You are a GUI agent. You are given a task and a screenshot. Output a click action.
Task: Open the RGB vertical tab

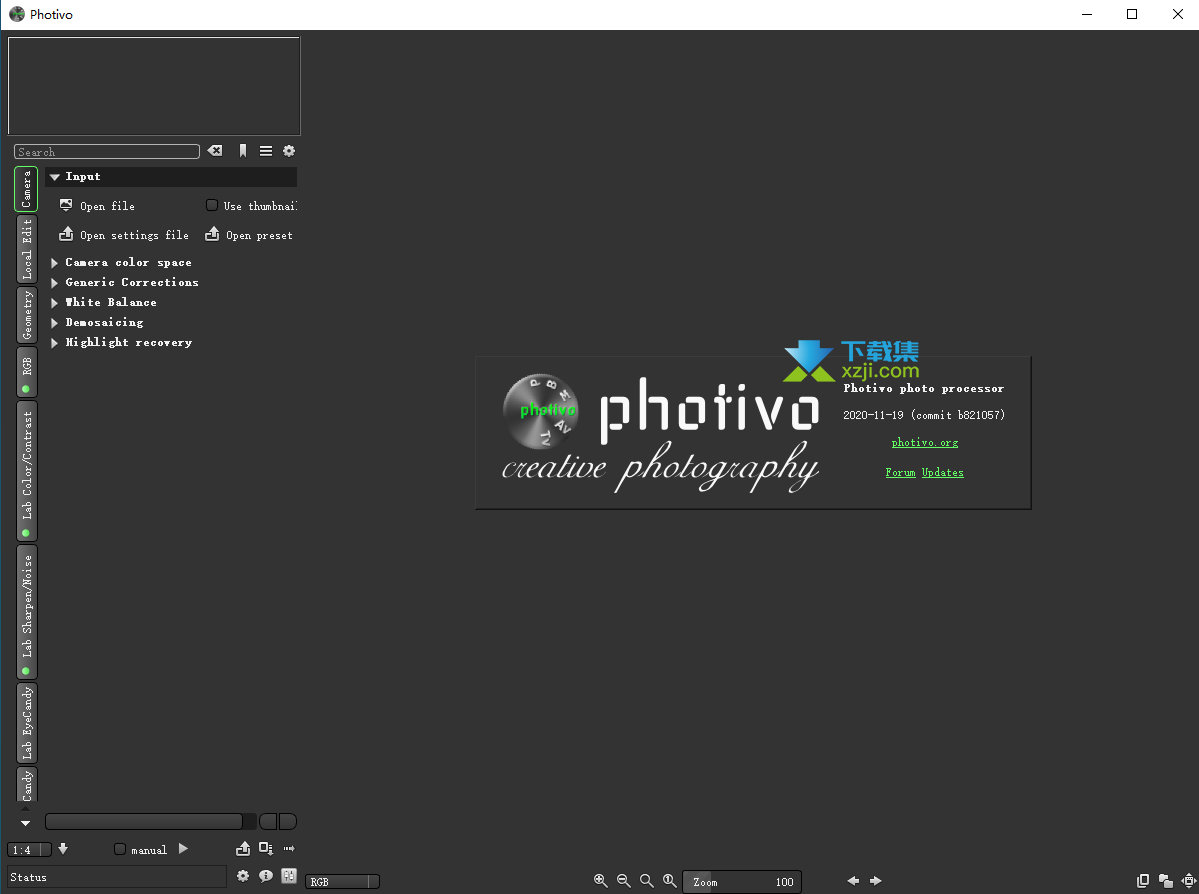point(27,371)
